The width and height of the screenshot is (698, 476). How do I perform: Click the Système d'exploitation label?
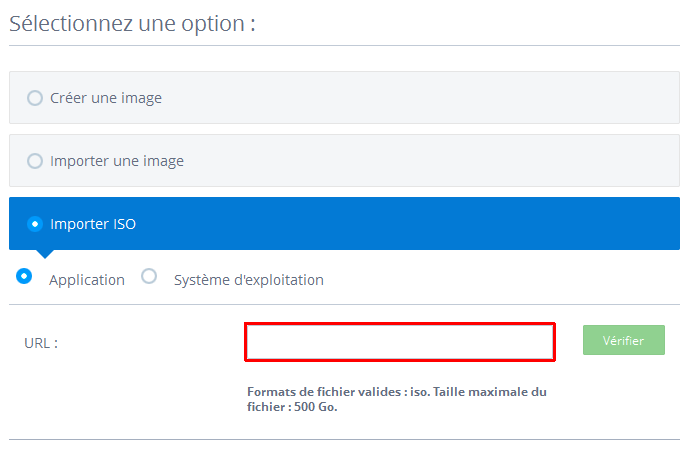click(x=249, y=280)
